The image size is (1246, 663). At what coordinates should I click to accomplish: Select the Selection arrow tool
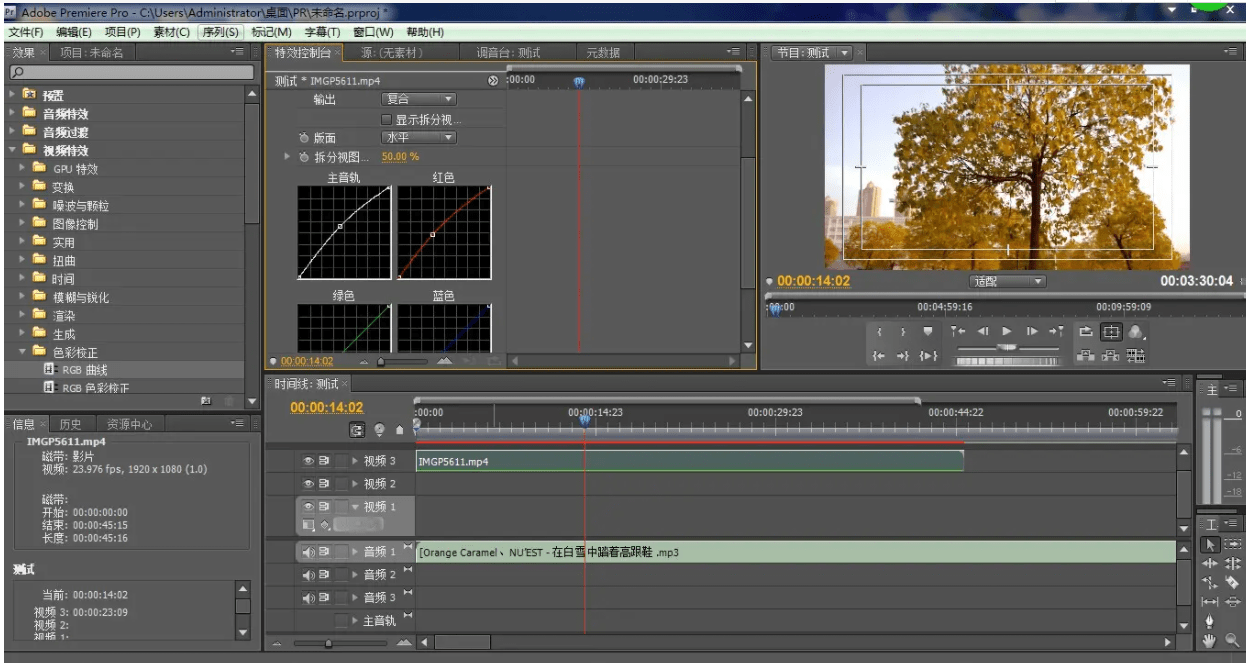[1210, 544]
